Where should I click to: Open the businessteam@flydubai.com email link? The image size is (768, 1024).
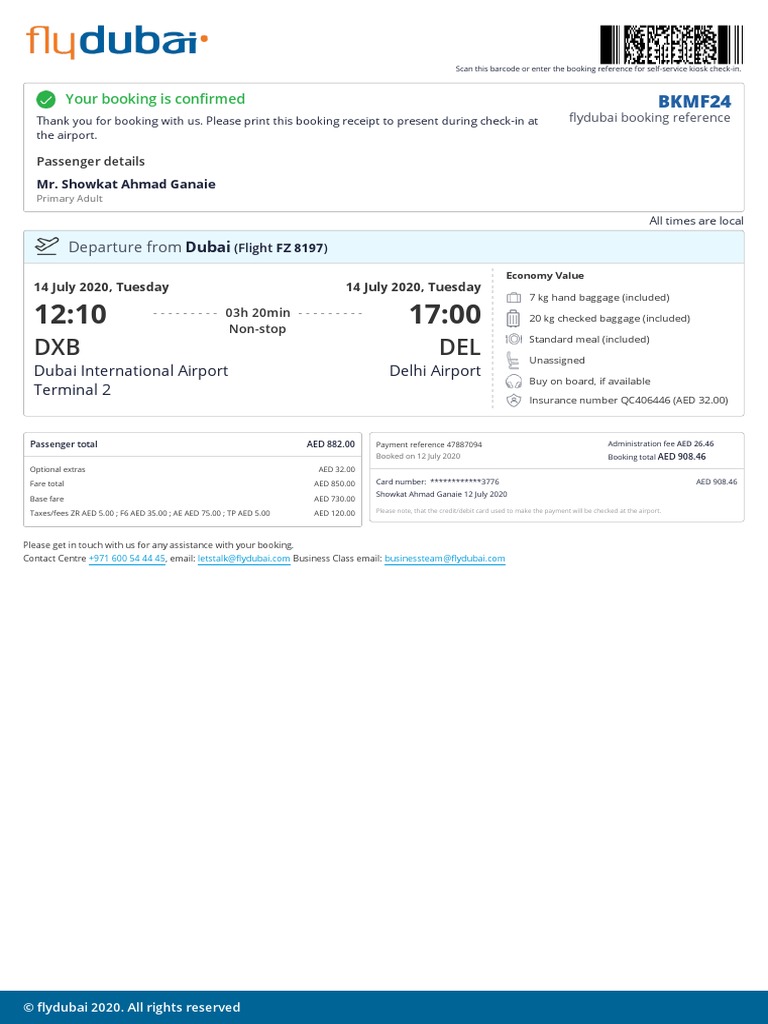click(x=445, y=559)
